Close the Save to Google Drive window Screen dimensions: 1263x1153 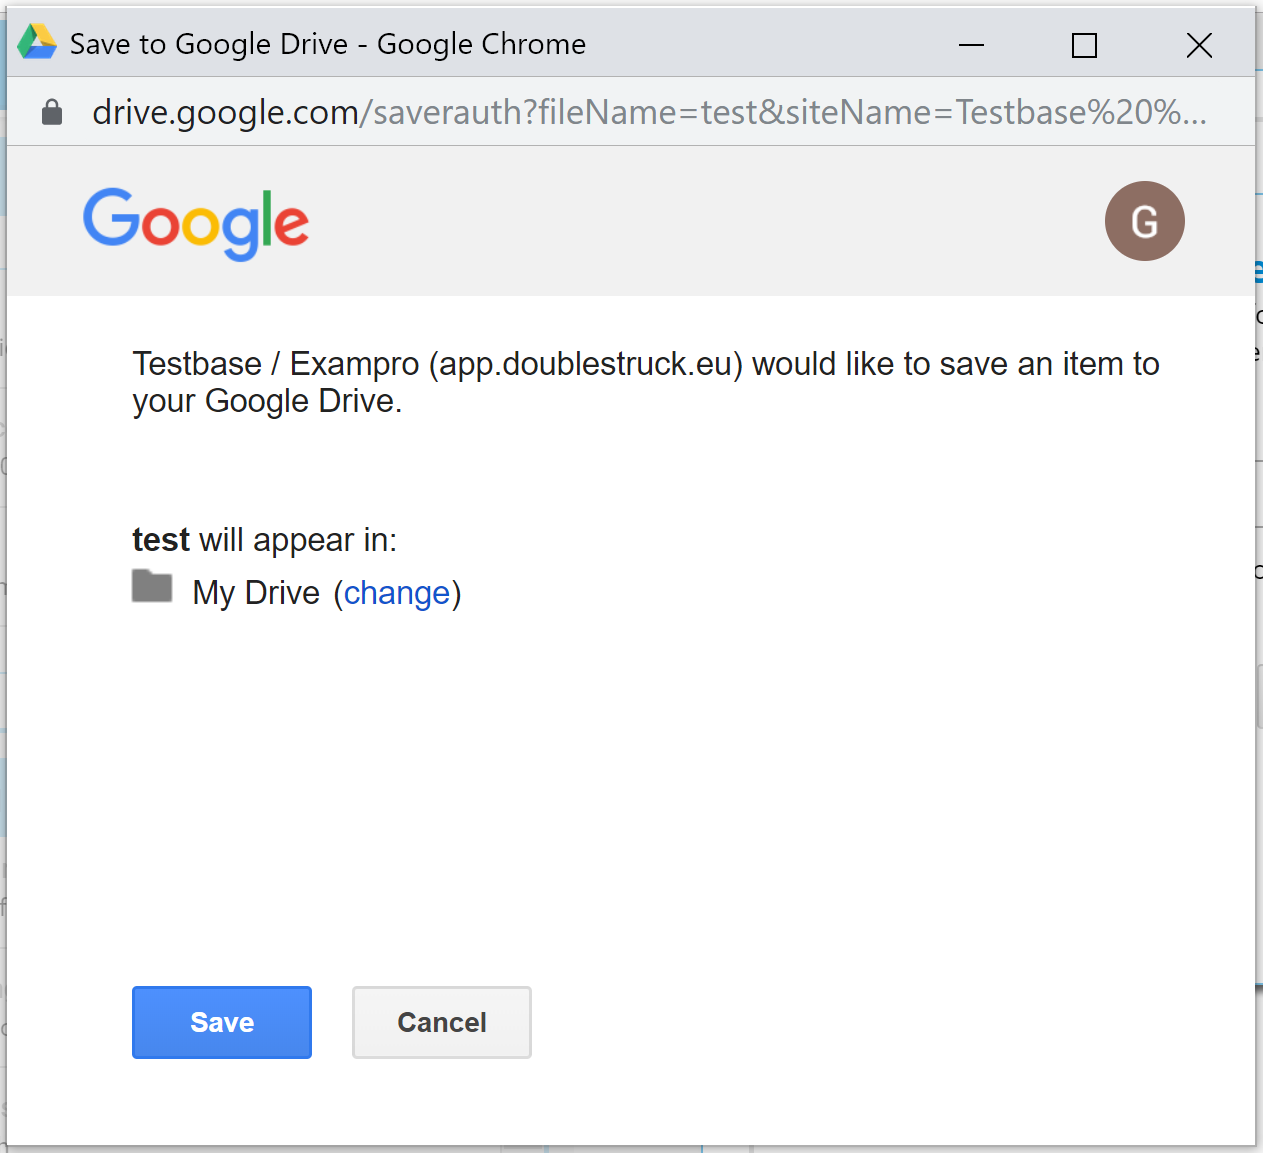pyautogui.click(x=1199, y=45)
